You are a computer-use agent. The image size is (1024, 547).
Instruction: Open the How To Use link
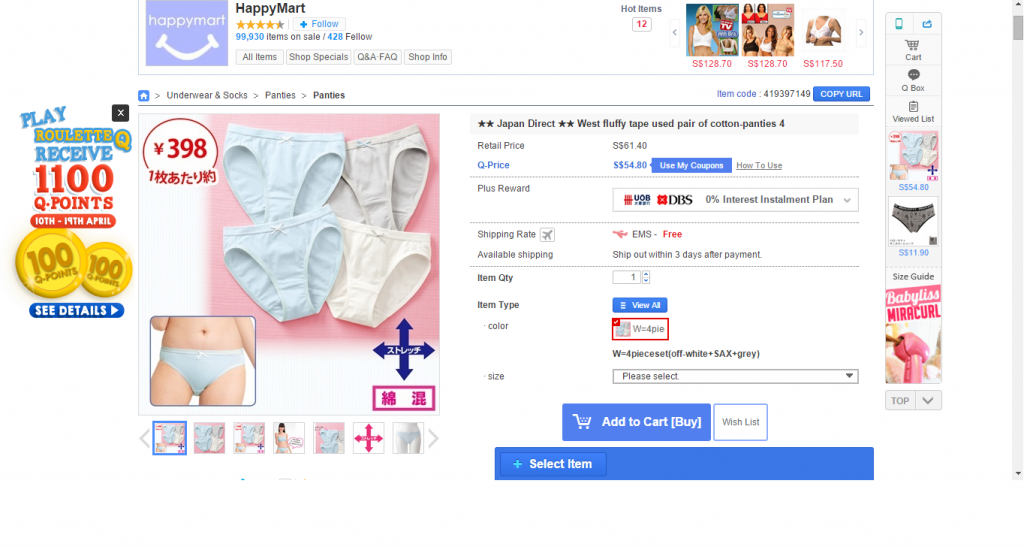coord(759,165)
